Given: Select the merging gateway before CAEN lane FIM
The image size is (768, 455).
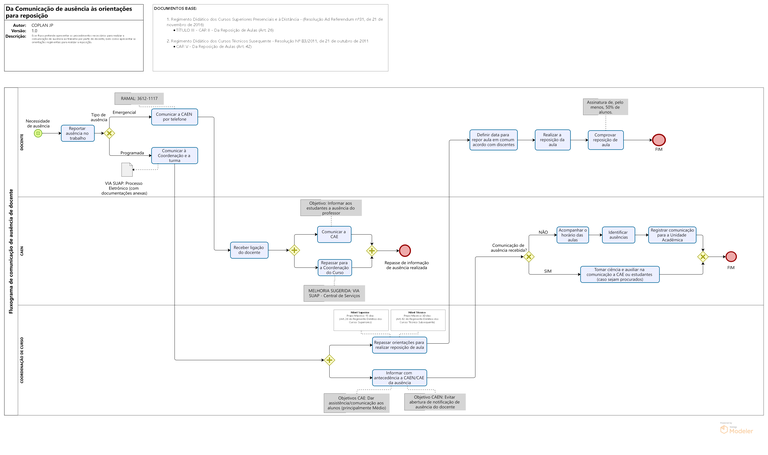Looking at the screenshot, I should [703, 257].
